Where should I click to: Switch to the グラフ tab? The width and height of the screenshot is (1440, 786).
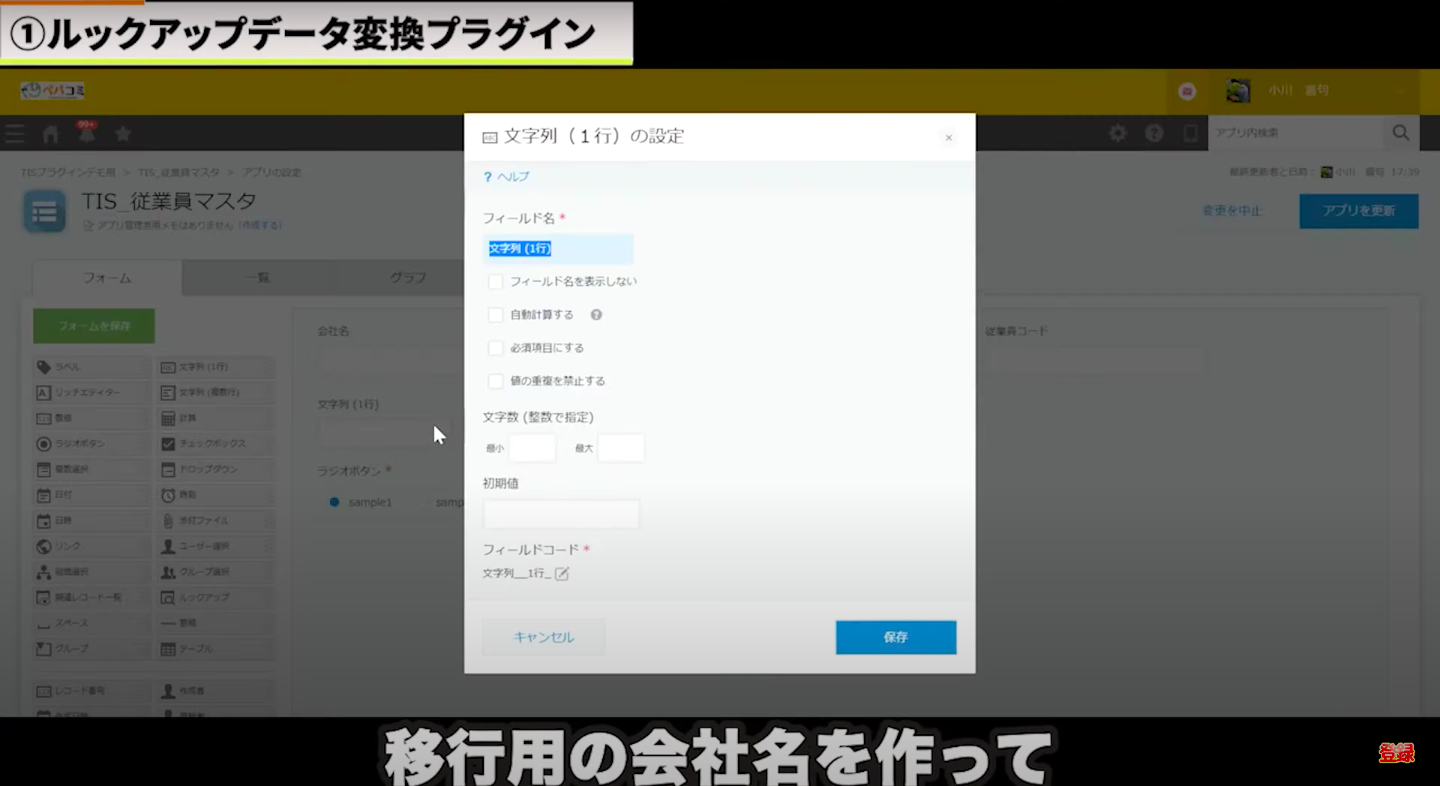(408, 278)
